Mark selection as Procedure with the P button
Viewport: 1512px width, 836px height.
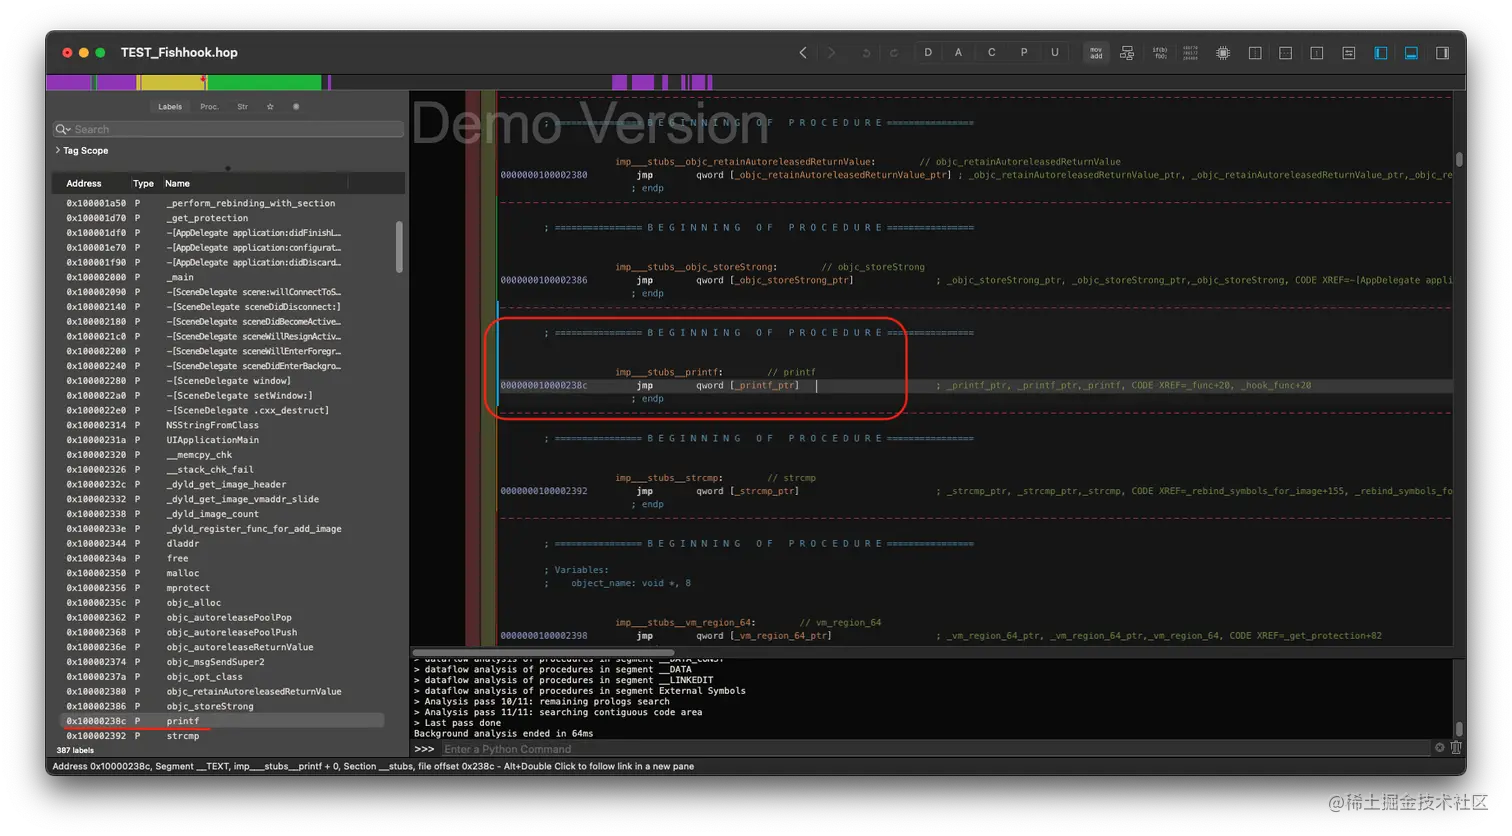point(1024,53)
